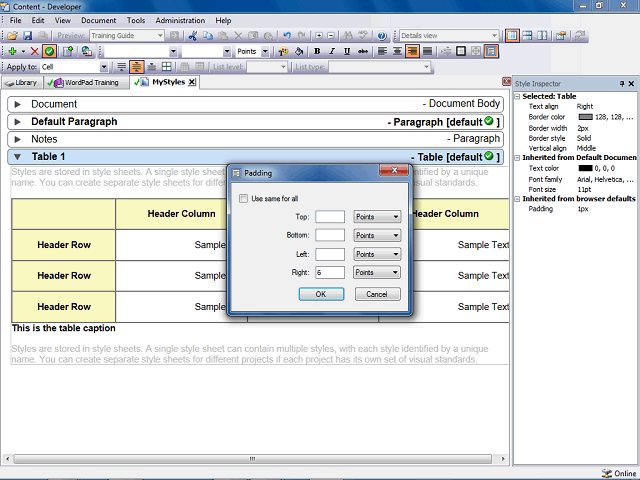The height and width of the screenshot is (480, 640).
Task: Click OK in the Padding dialog
Action: 321,294
